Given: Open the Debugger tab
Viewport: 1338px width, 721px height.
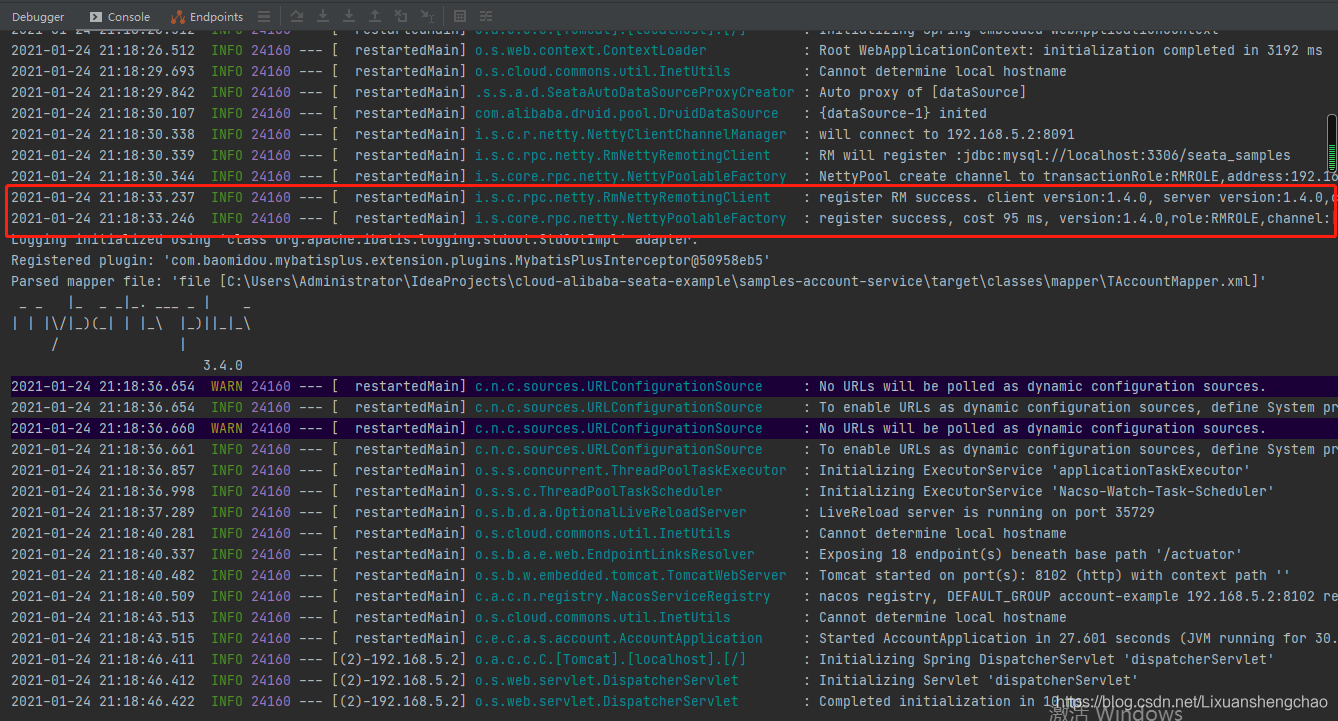Looking at the screenshot, I should pyautogui.click(x=38, y=17).
